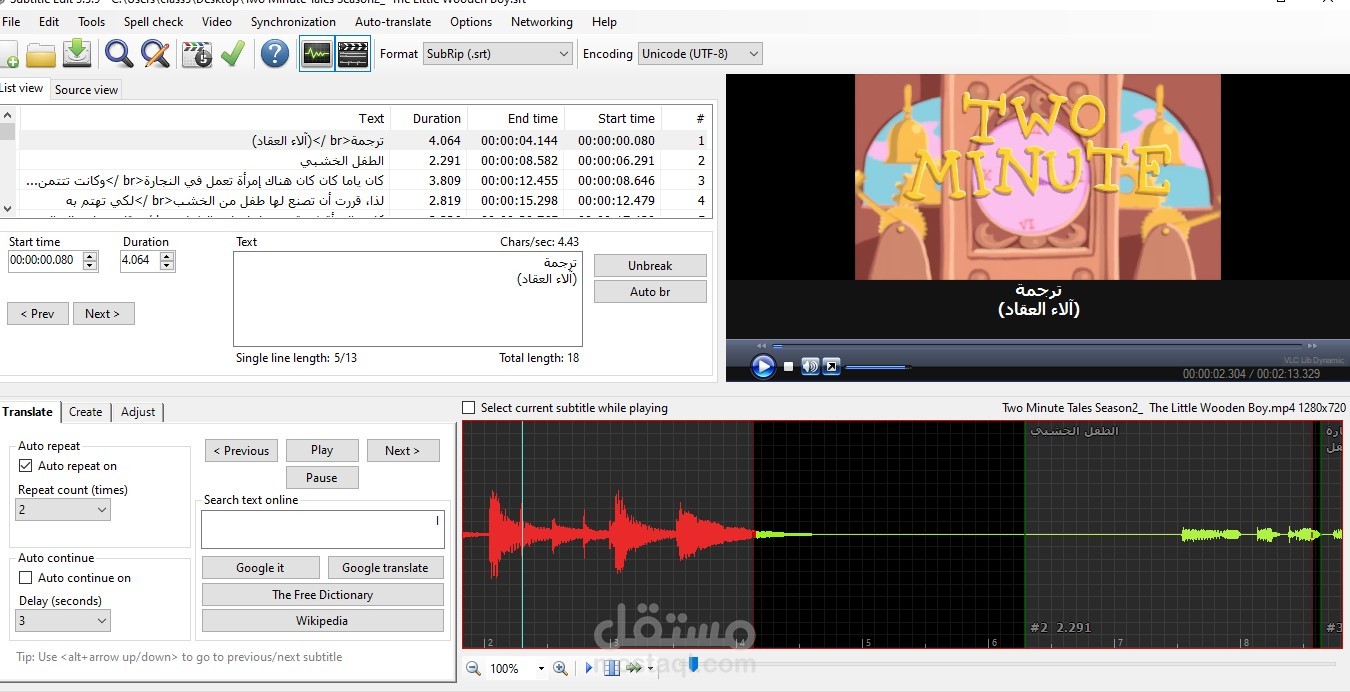Select subtitle row 2 in list
The width and height of the screenshot is (1350, 692).
pyautogui.click(x=366, y=160)
